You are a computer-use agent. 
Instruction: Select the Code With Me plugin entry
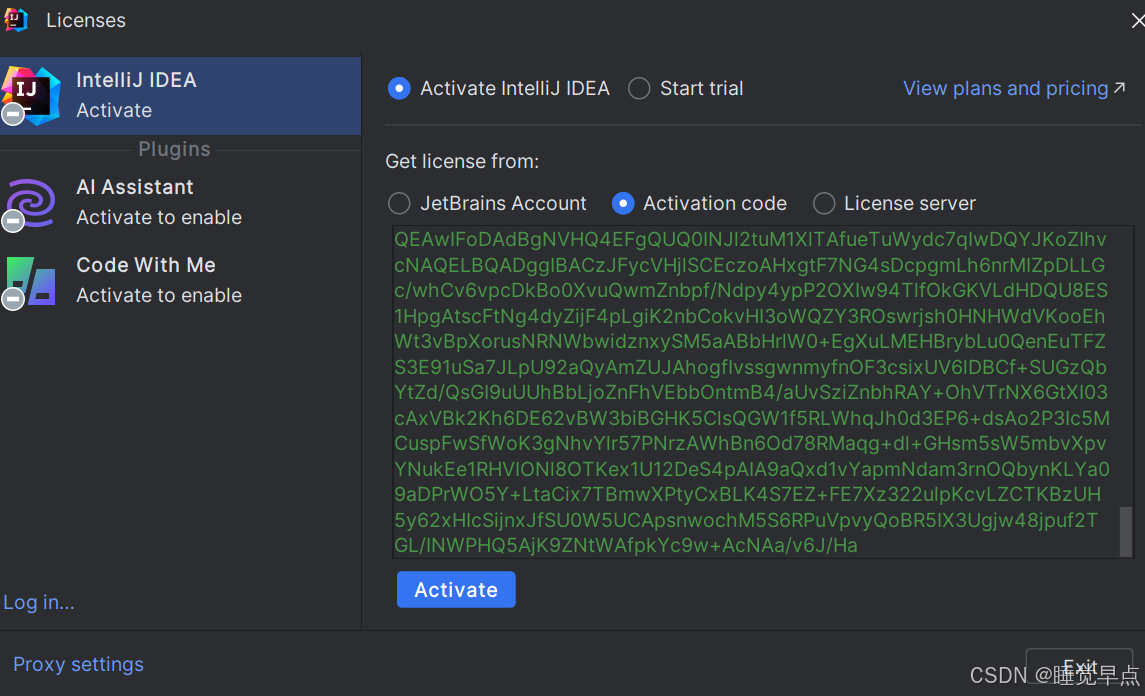[180, 280]
